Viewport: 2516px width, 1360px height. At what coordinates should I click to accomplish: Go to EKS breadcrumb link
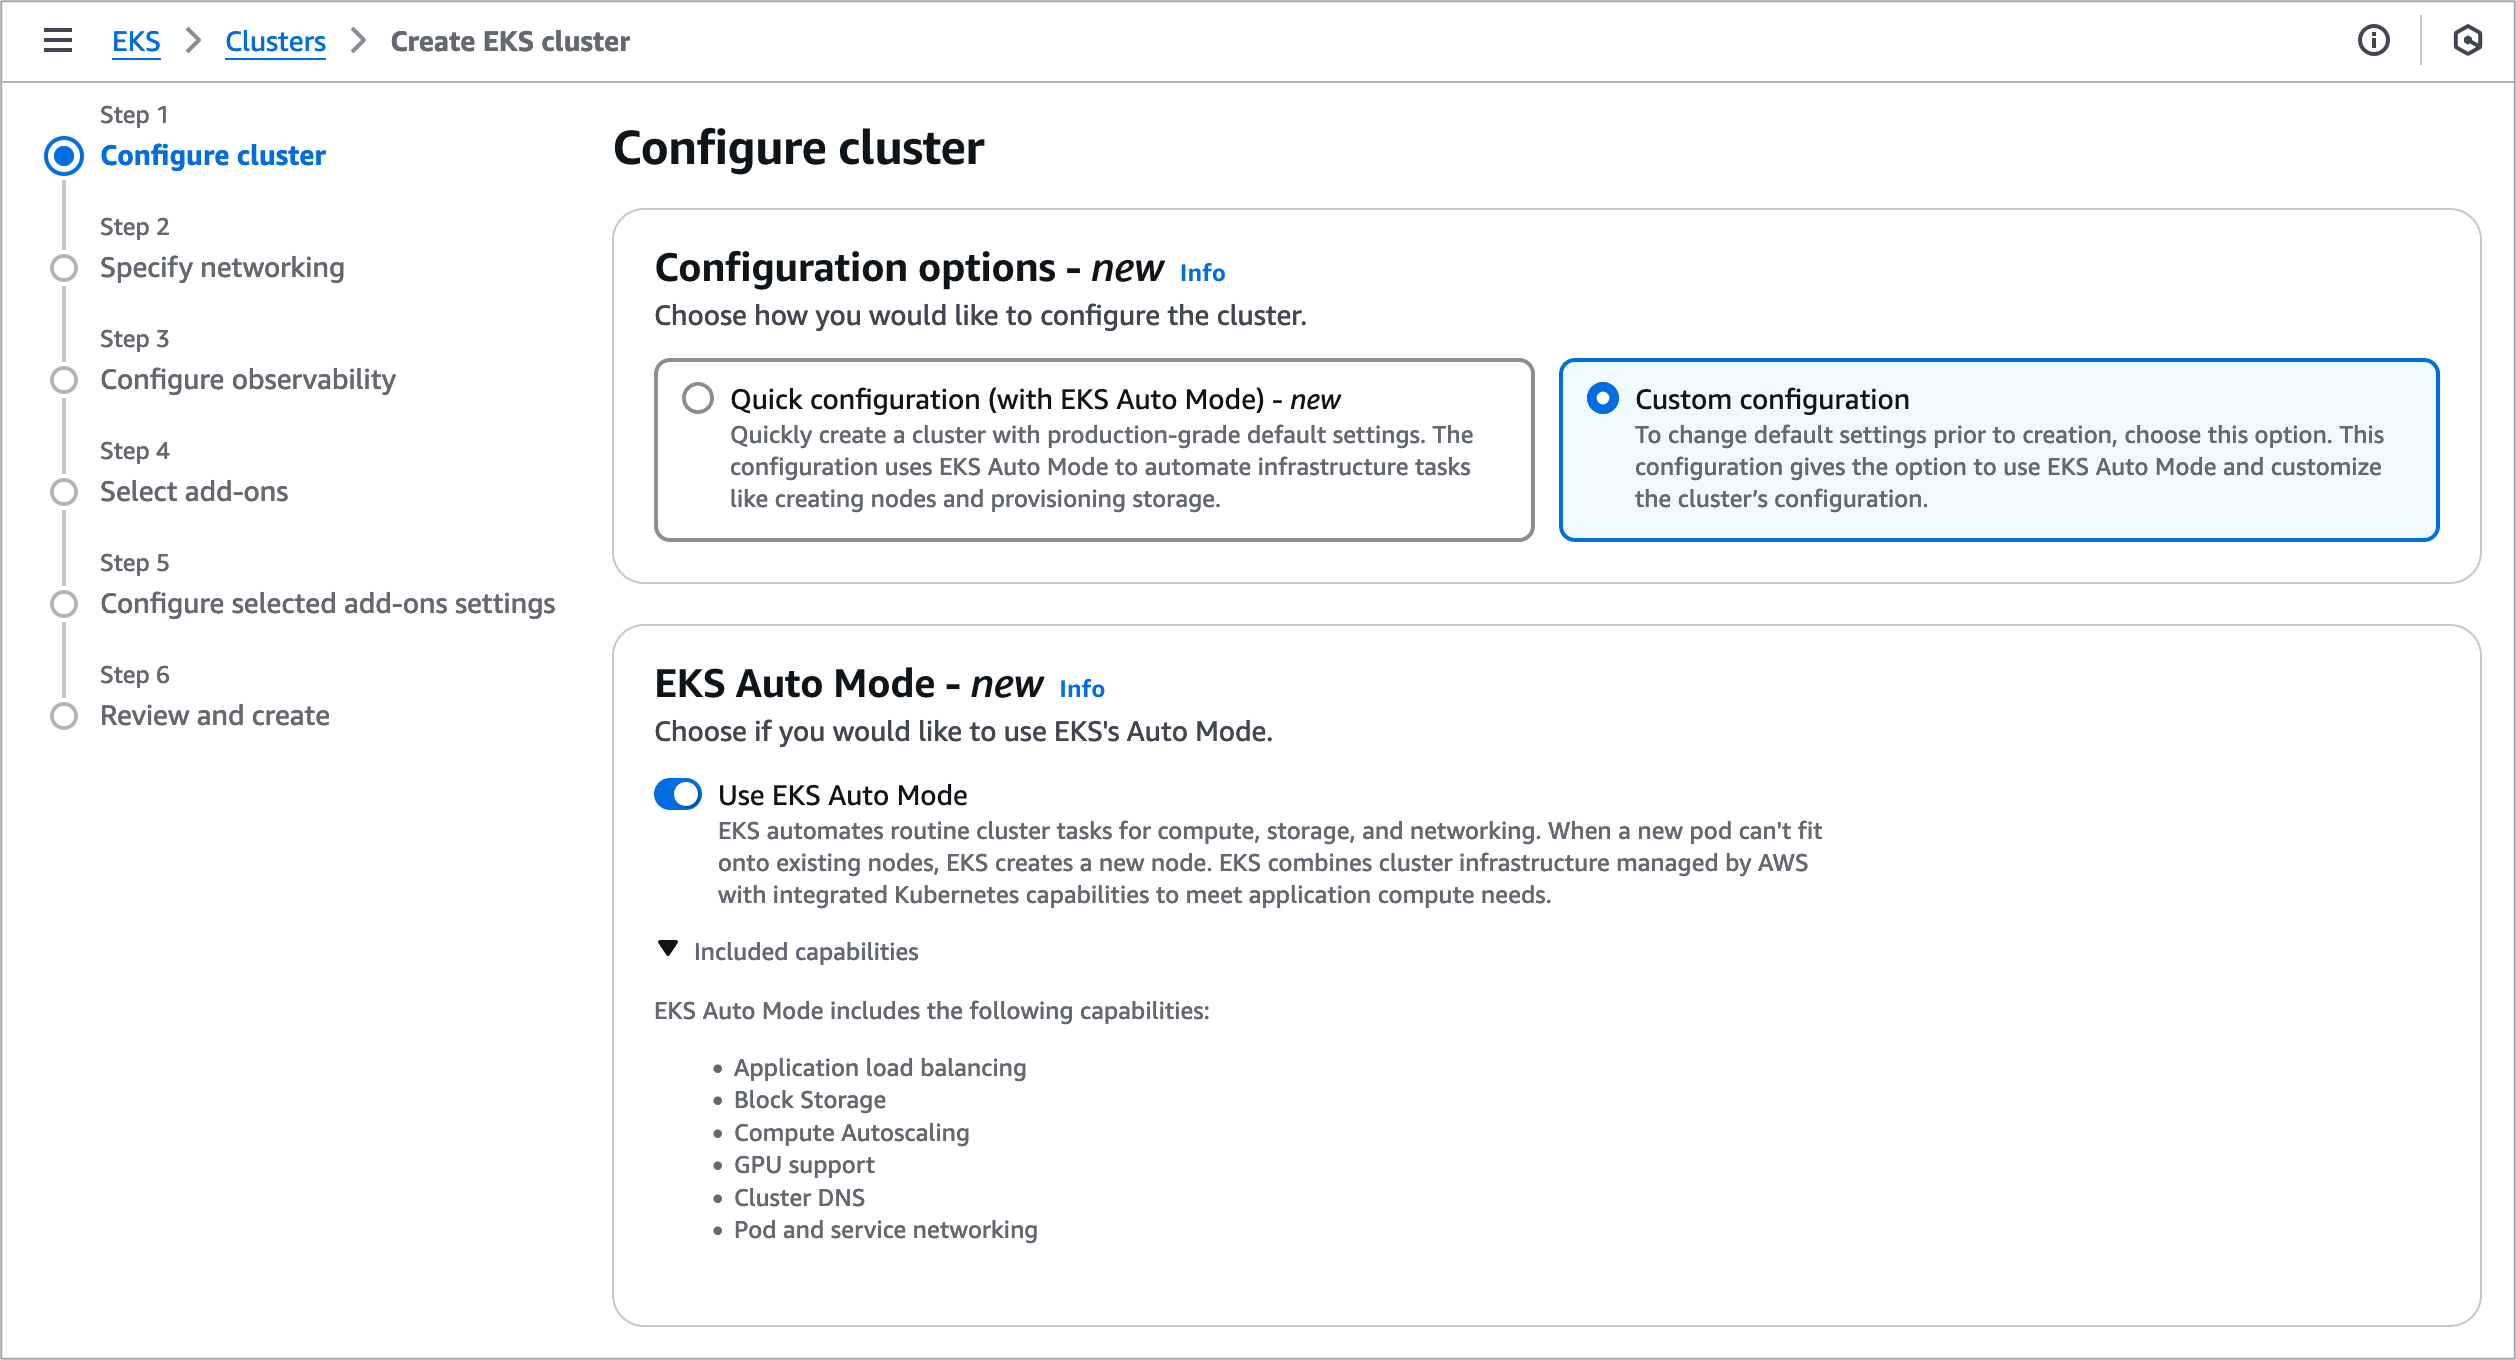pos(136,41)
